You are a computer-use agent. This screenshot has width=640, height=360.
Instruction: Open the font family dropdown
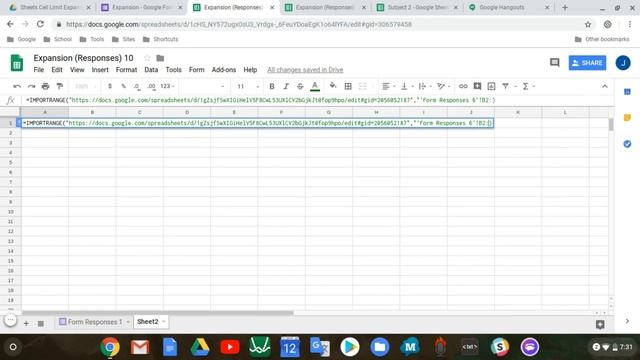click(204, 86)
